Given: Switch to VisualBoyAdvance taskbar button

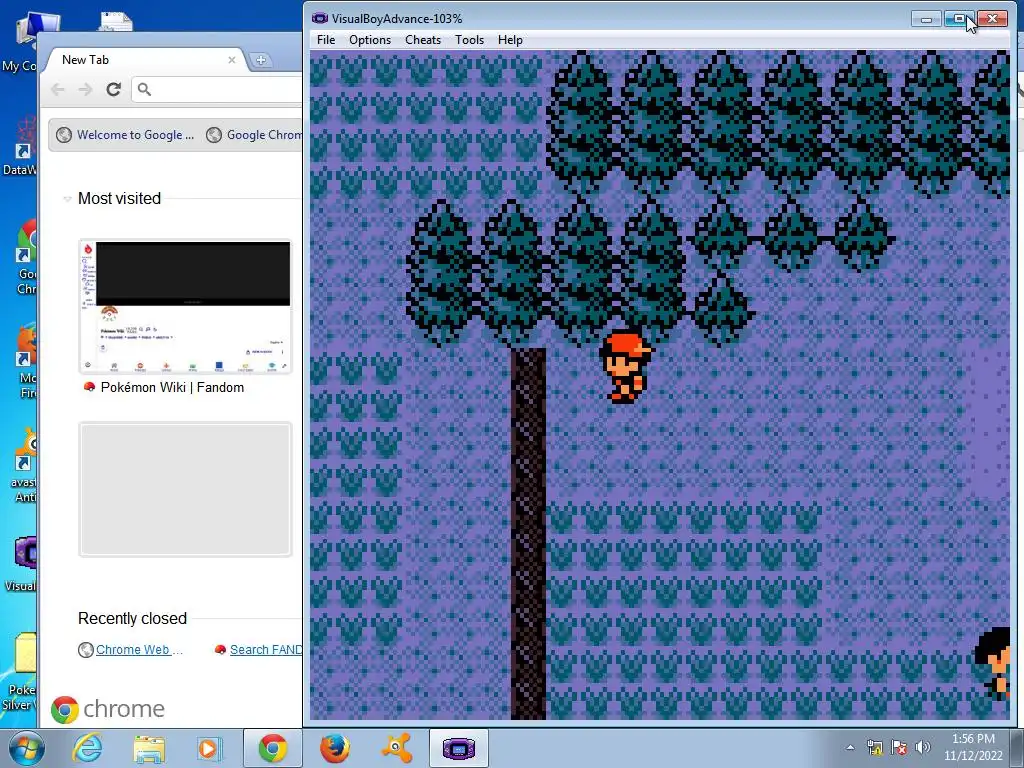Looking at the screenshot, I should [458, 748].
